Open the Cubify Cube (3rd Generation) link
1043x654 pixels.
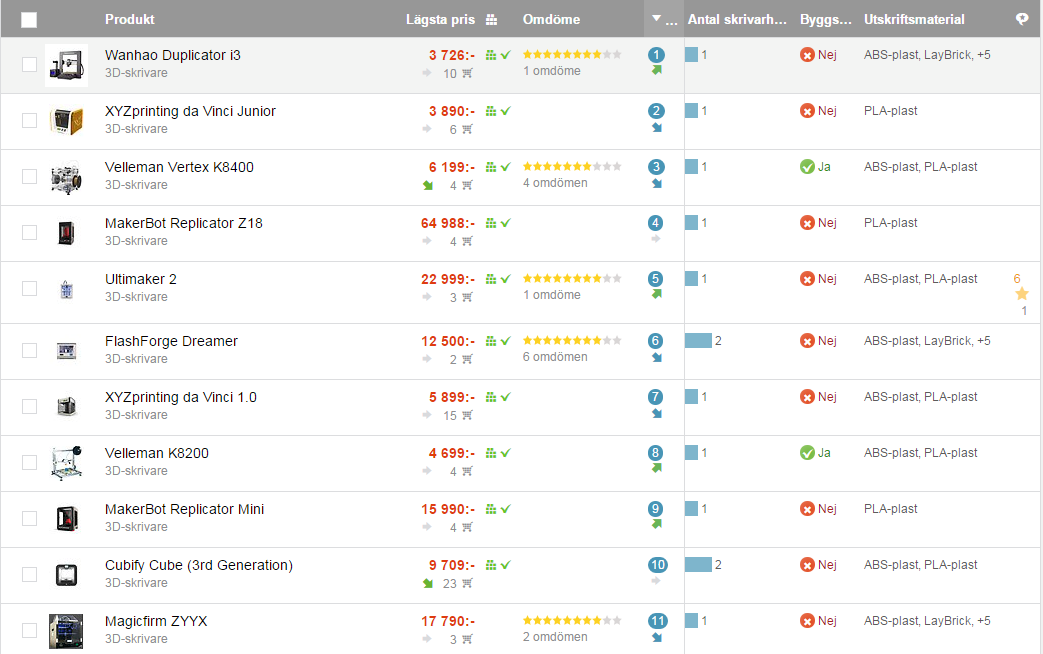[199, 565]
